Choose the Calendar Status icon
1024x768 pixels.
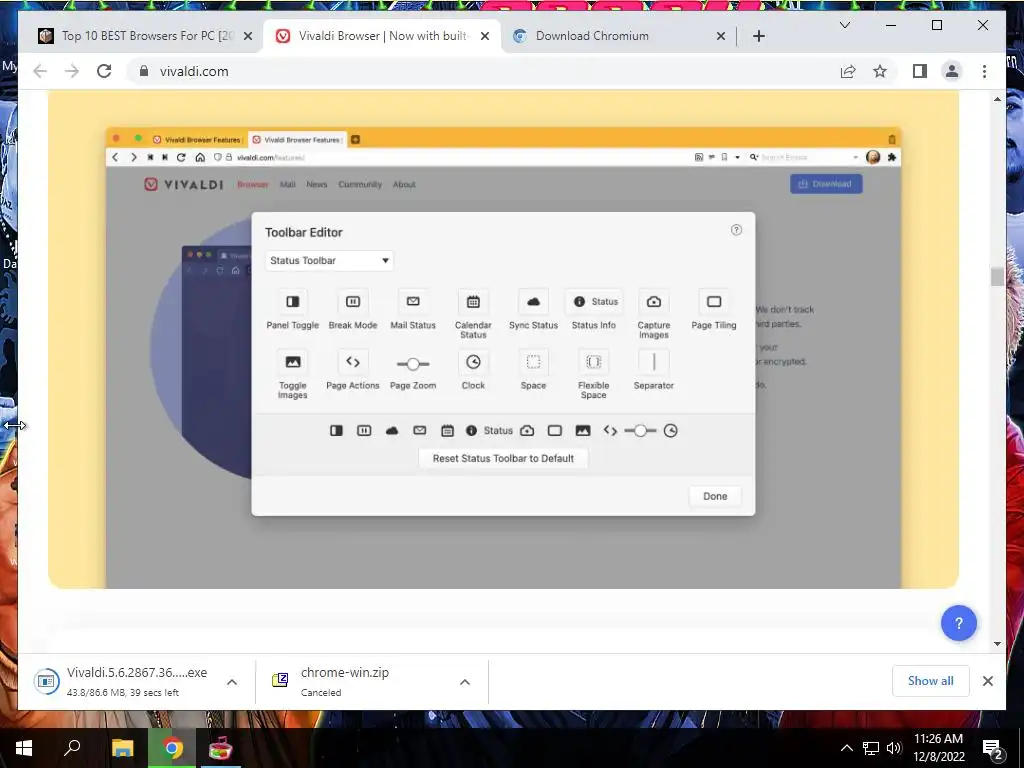pyautogui.click(x=473, y=302)
